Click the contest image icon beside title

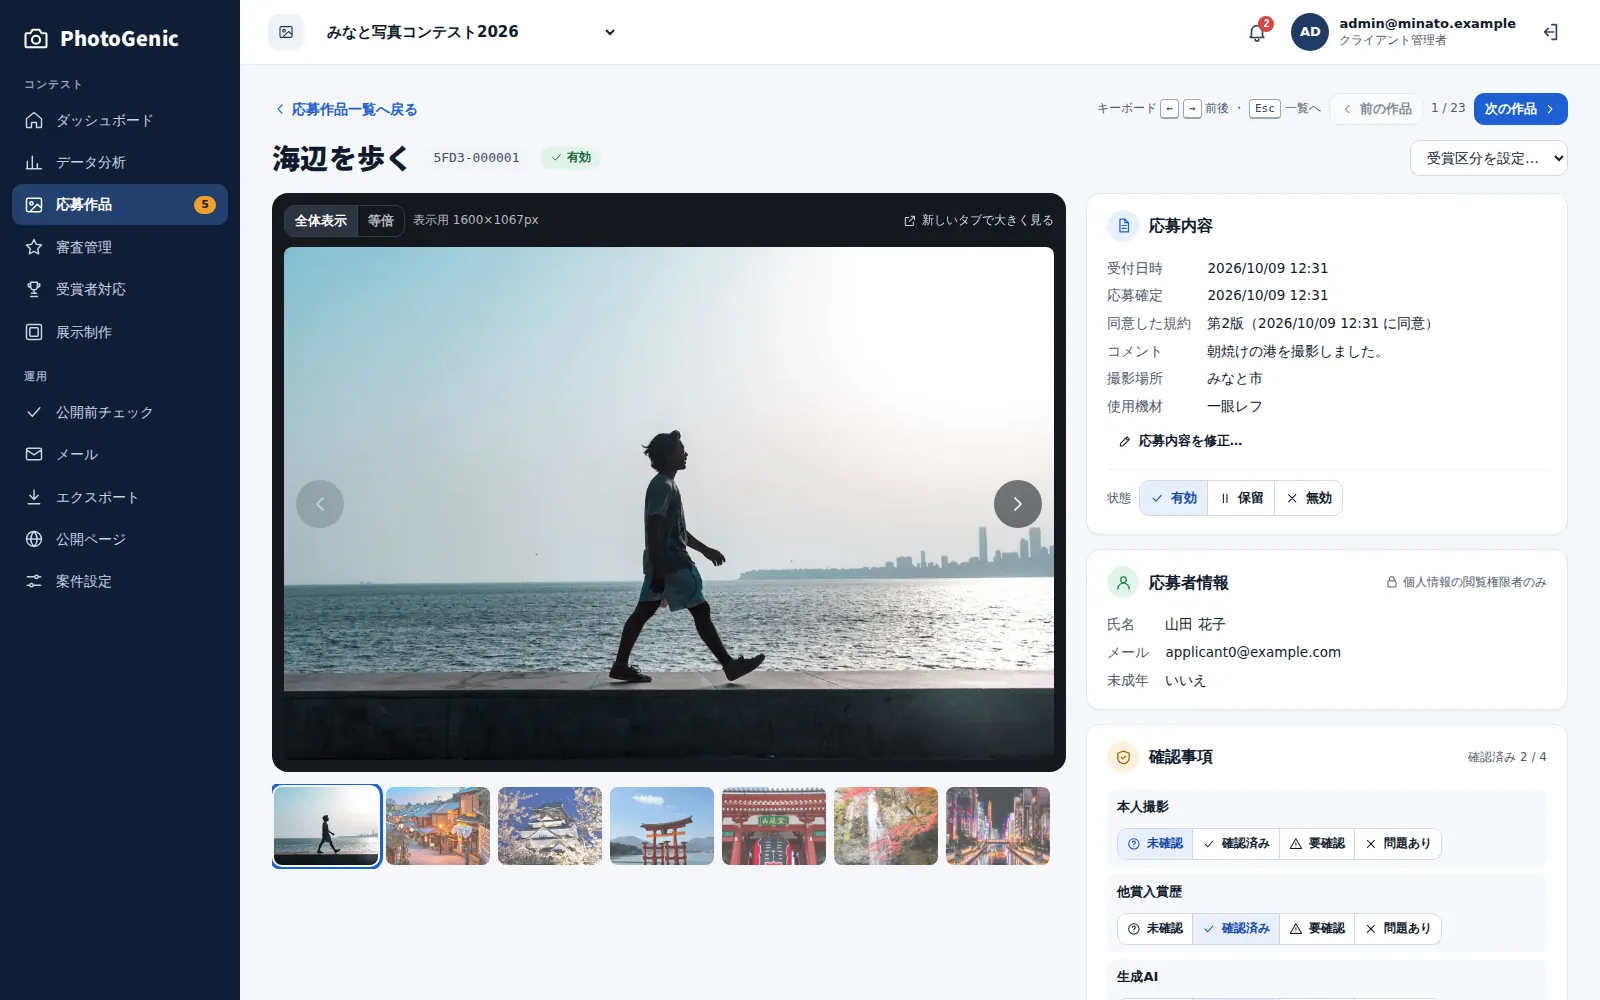[x=286, y=32]
